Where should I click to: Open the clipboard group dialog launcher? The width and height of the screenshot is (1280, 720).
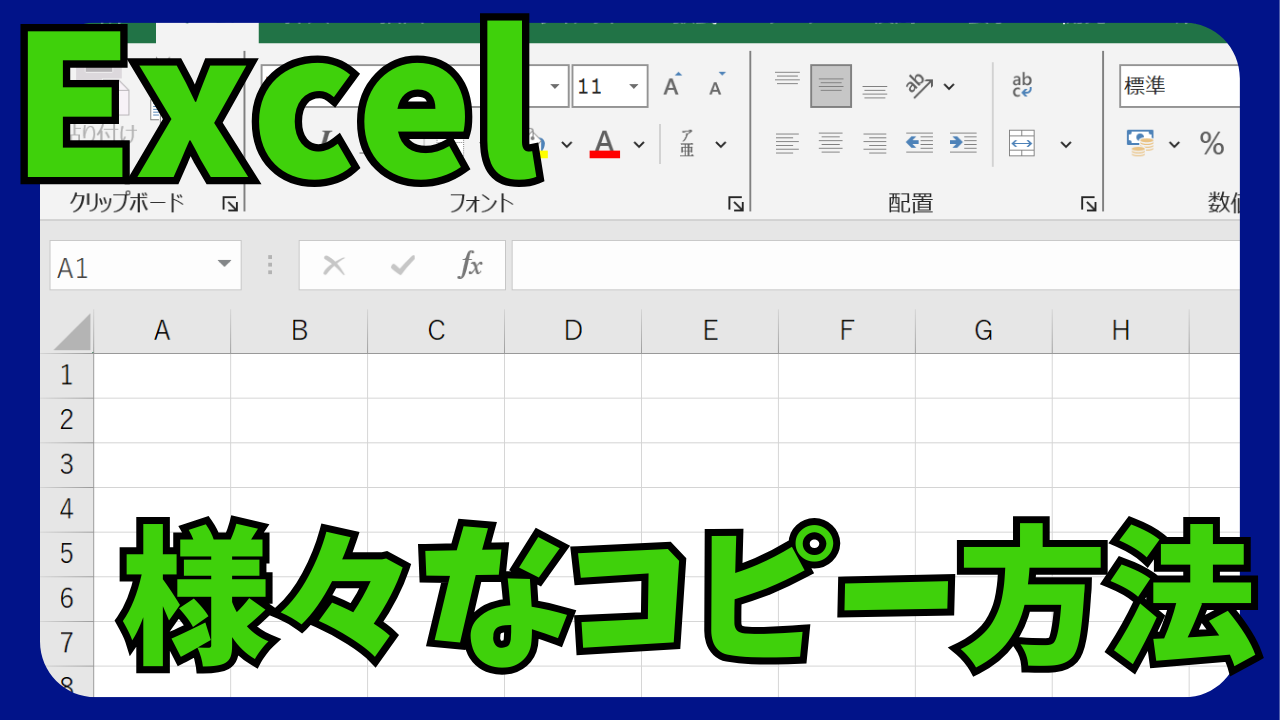pyautogui.click(x=231, y=204)
